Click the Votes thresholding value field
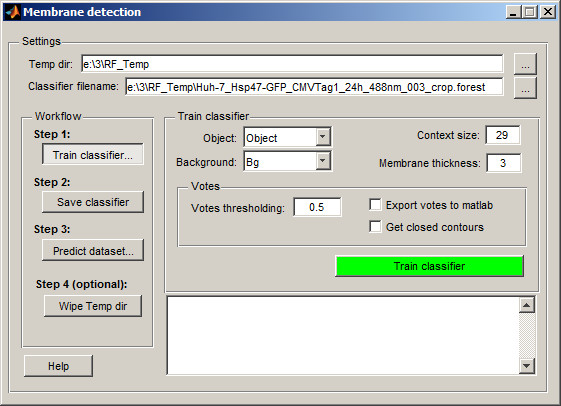561x406 pixels. coord(317,207)
